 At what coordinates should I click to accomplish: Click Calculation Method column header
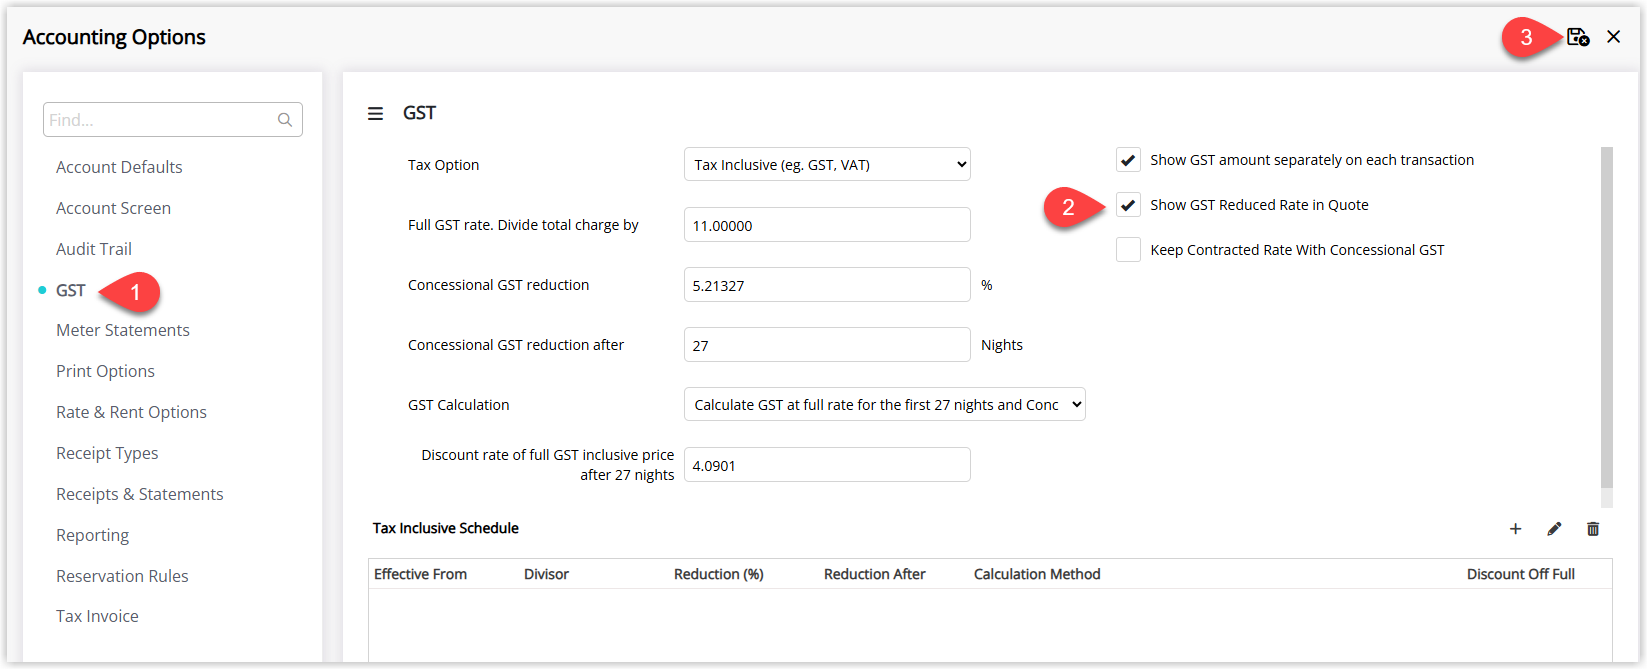1037,574
